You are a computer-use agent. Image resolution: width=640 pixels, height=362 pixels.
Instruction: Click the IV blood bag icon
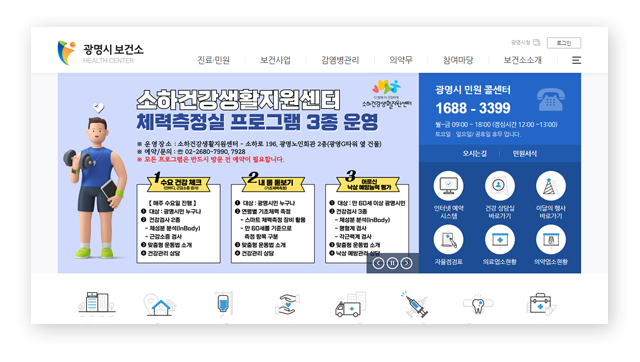(224, 304)
